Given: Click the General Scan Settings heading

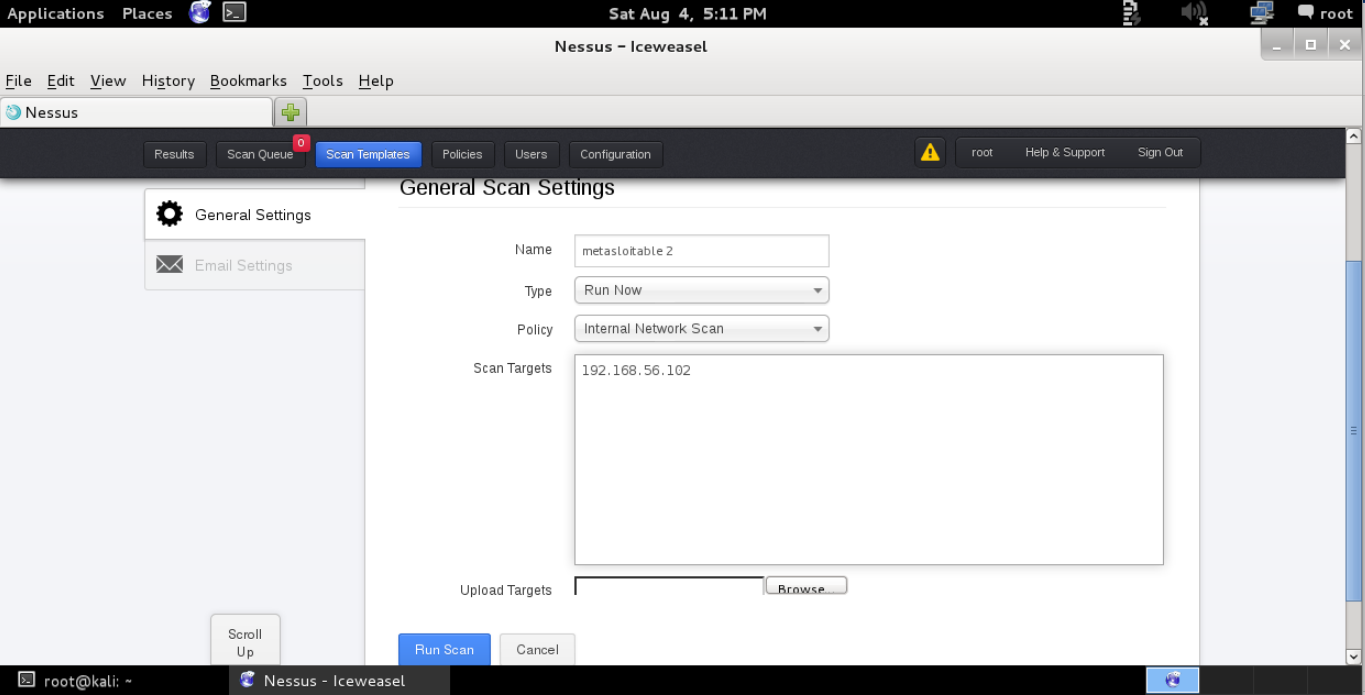Looking at the screenshot, I should pyautogui.click(x=507, y=187).
